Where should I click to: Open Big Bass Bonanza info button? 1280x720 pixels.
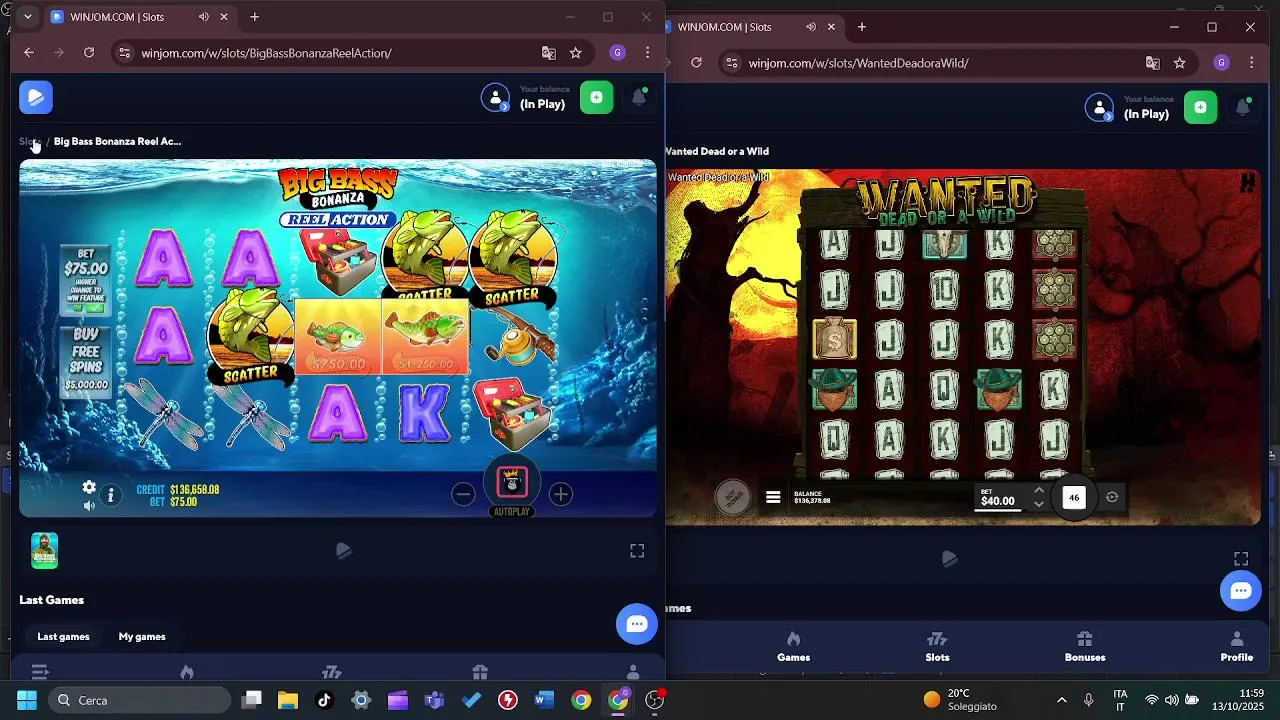[x=111, y=495]
